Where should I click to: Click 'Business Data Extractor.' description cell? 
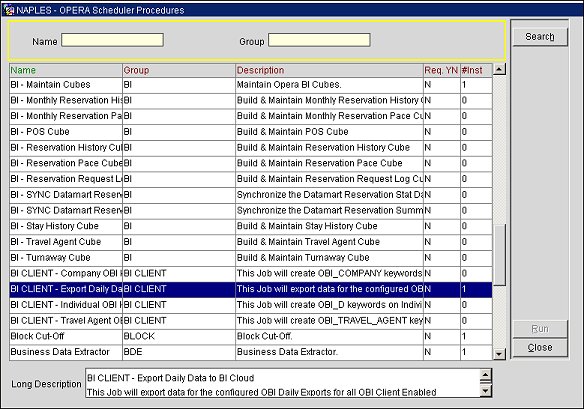click(330, 352)
